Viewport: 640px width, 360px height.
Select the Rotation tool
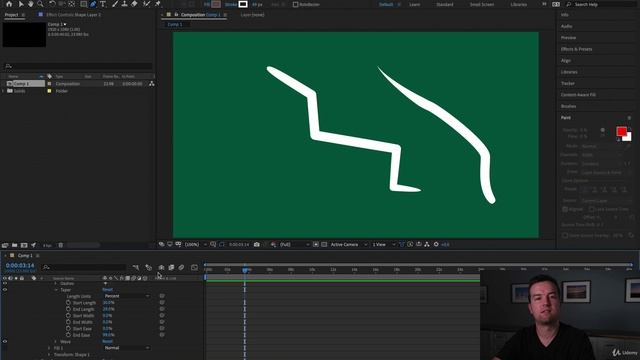[52, 4]
